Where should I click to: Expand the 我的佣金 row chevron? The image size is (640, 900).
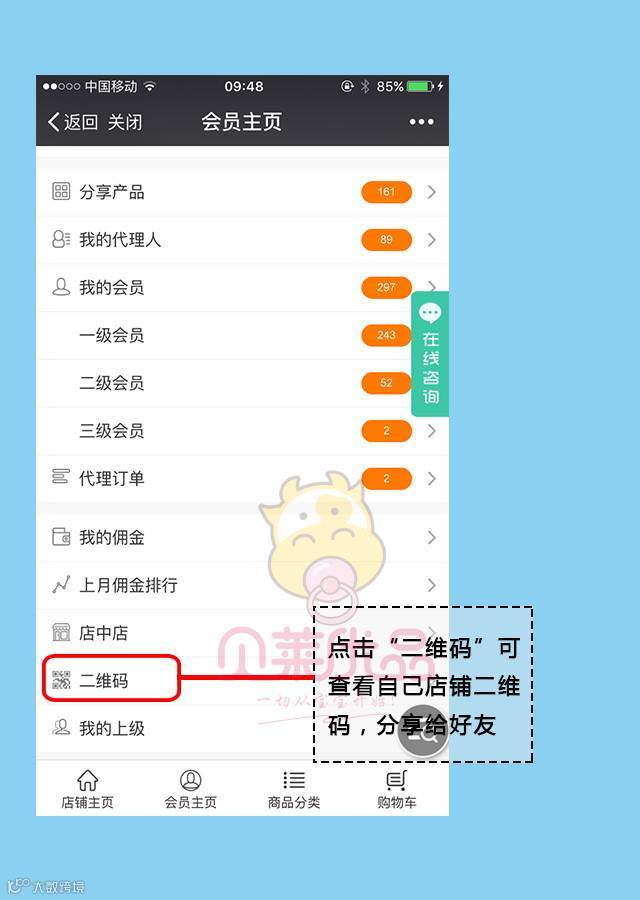[432, 537]
